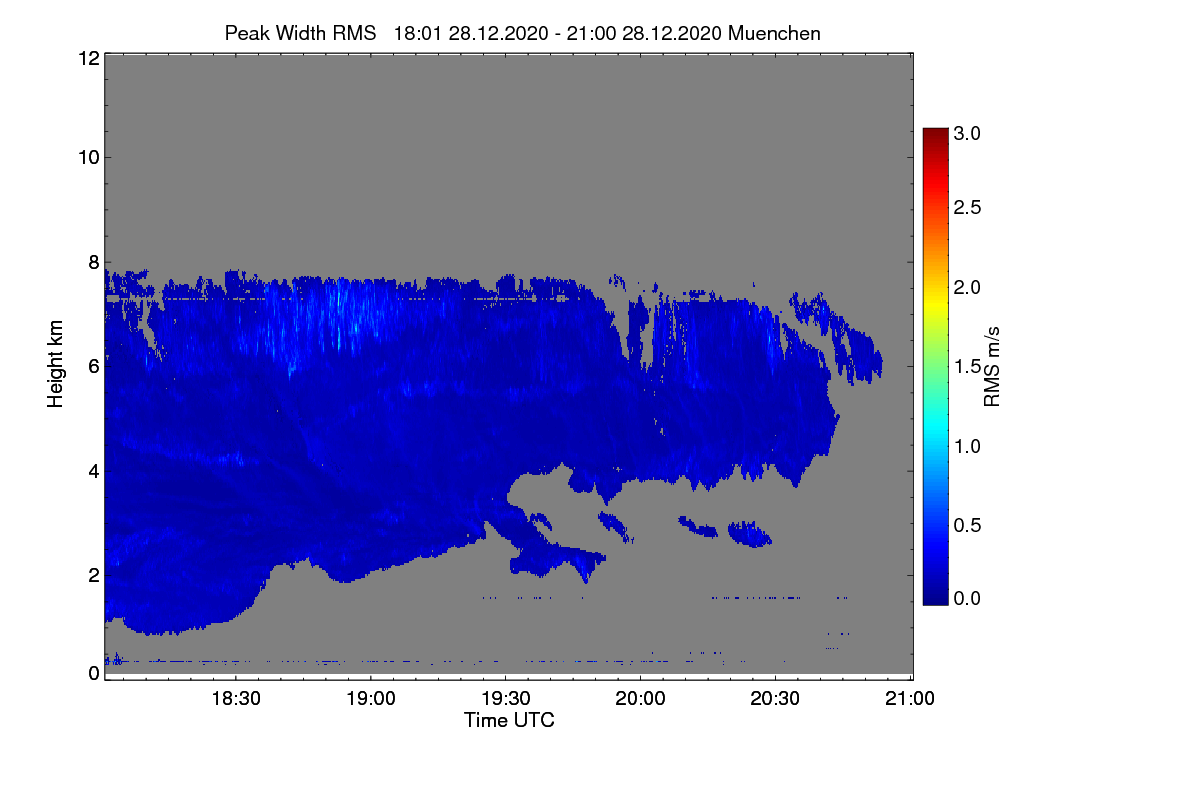Image resolution: width=1200 pixels, height=800 pixels.
Task: Click the 'RMS m/s' colorbar label
Action: 992,365
